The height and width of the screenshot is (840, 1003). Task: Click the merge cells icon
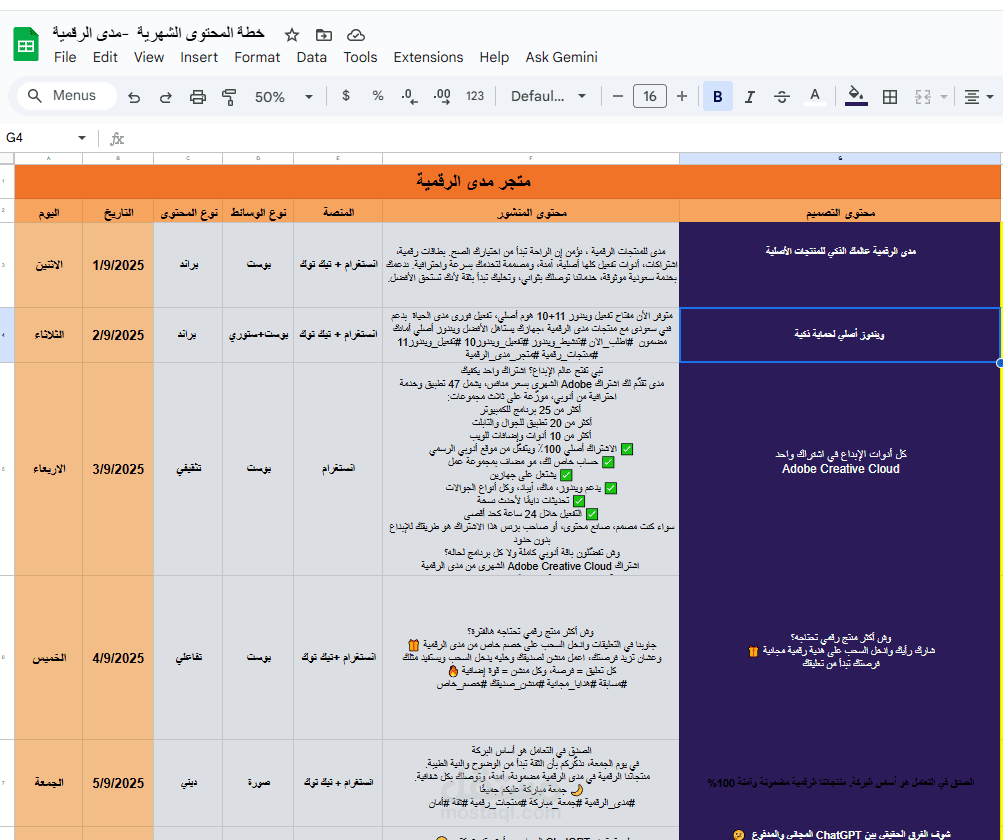[922, 97]
